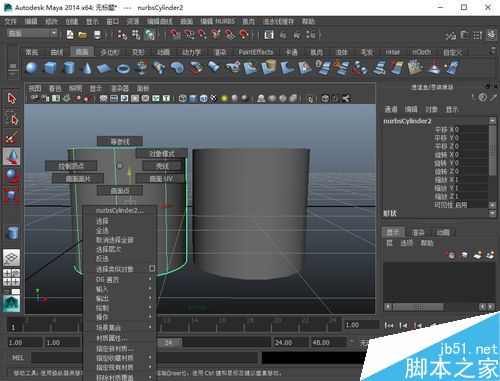Click the layer editor horizontal scrollbar
The width and height of the screenshot is (500, 381).
click(418, 306)
